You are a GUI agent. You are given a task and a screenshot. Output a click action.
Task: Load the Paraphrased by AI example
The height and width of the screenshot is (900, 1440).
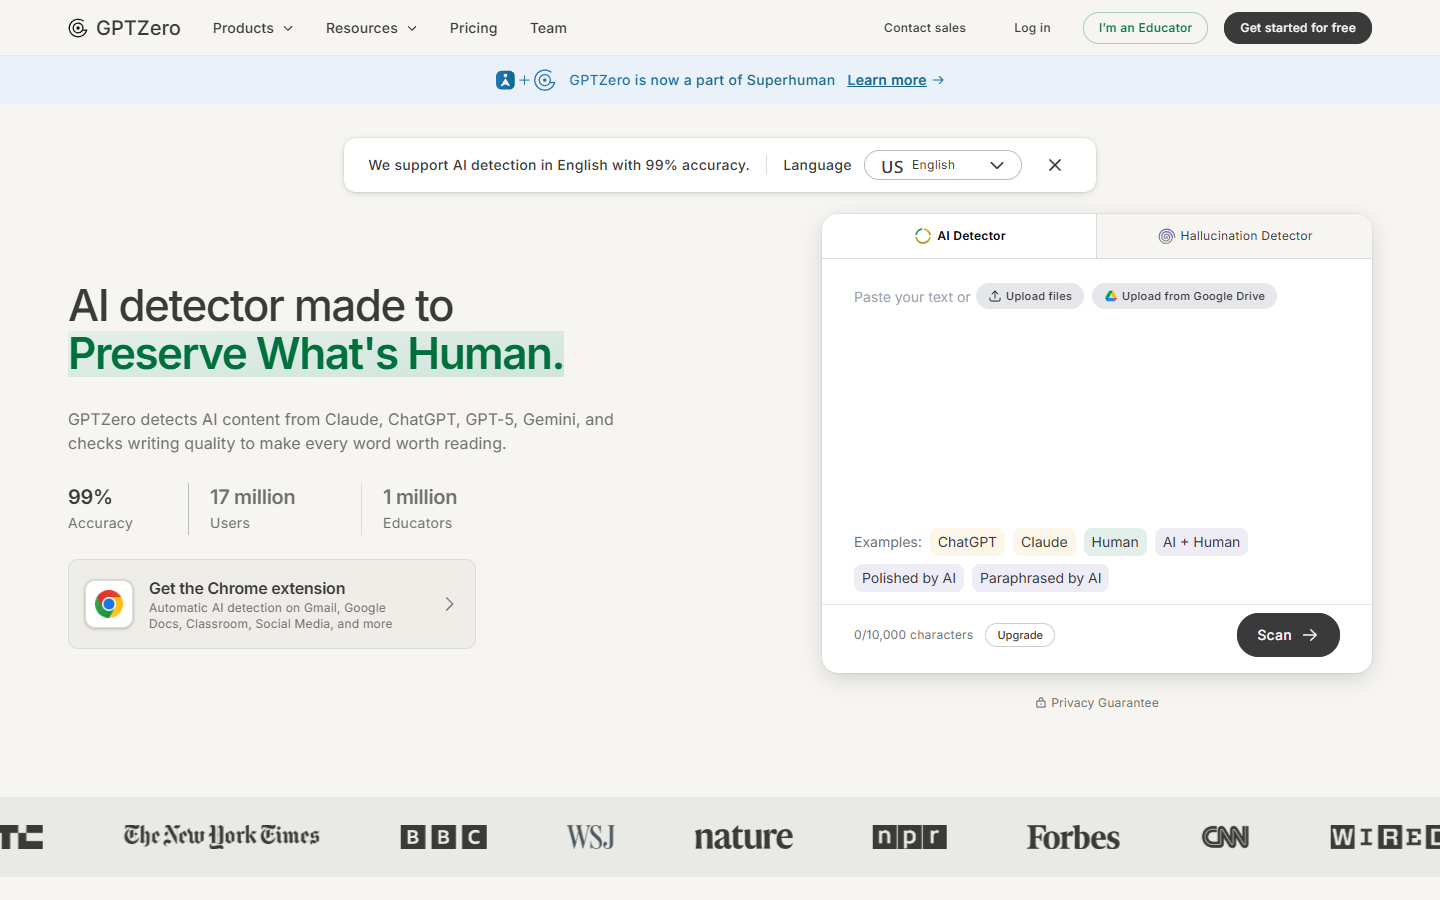point(1040,578)
